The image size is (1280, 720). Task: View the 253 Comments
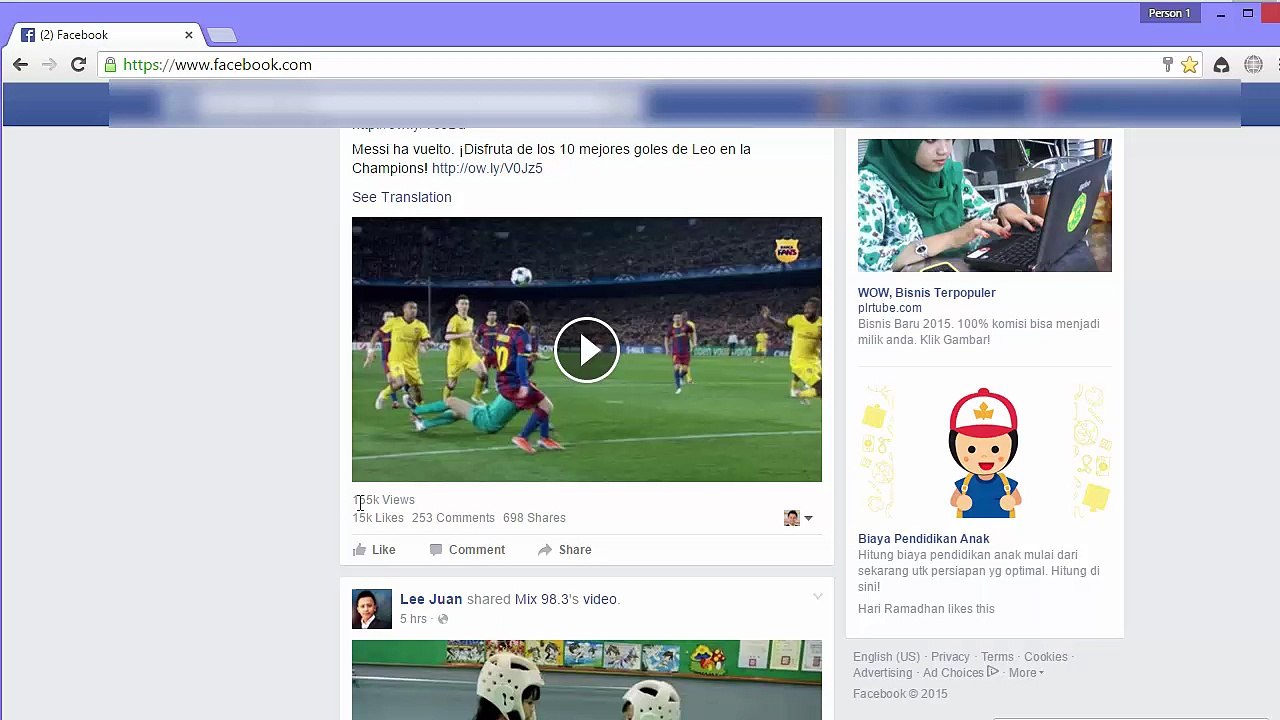453,518
